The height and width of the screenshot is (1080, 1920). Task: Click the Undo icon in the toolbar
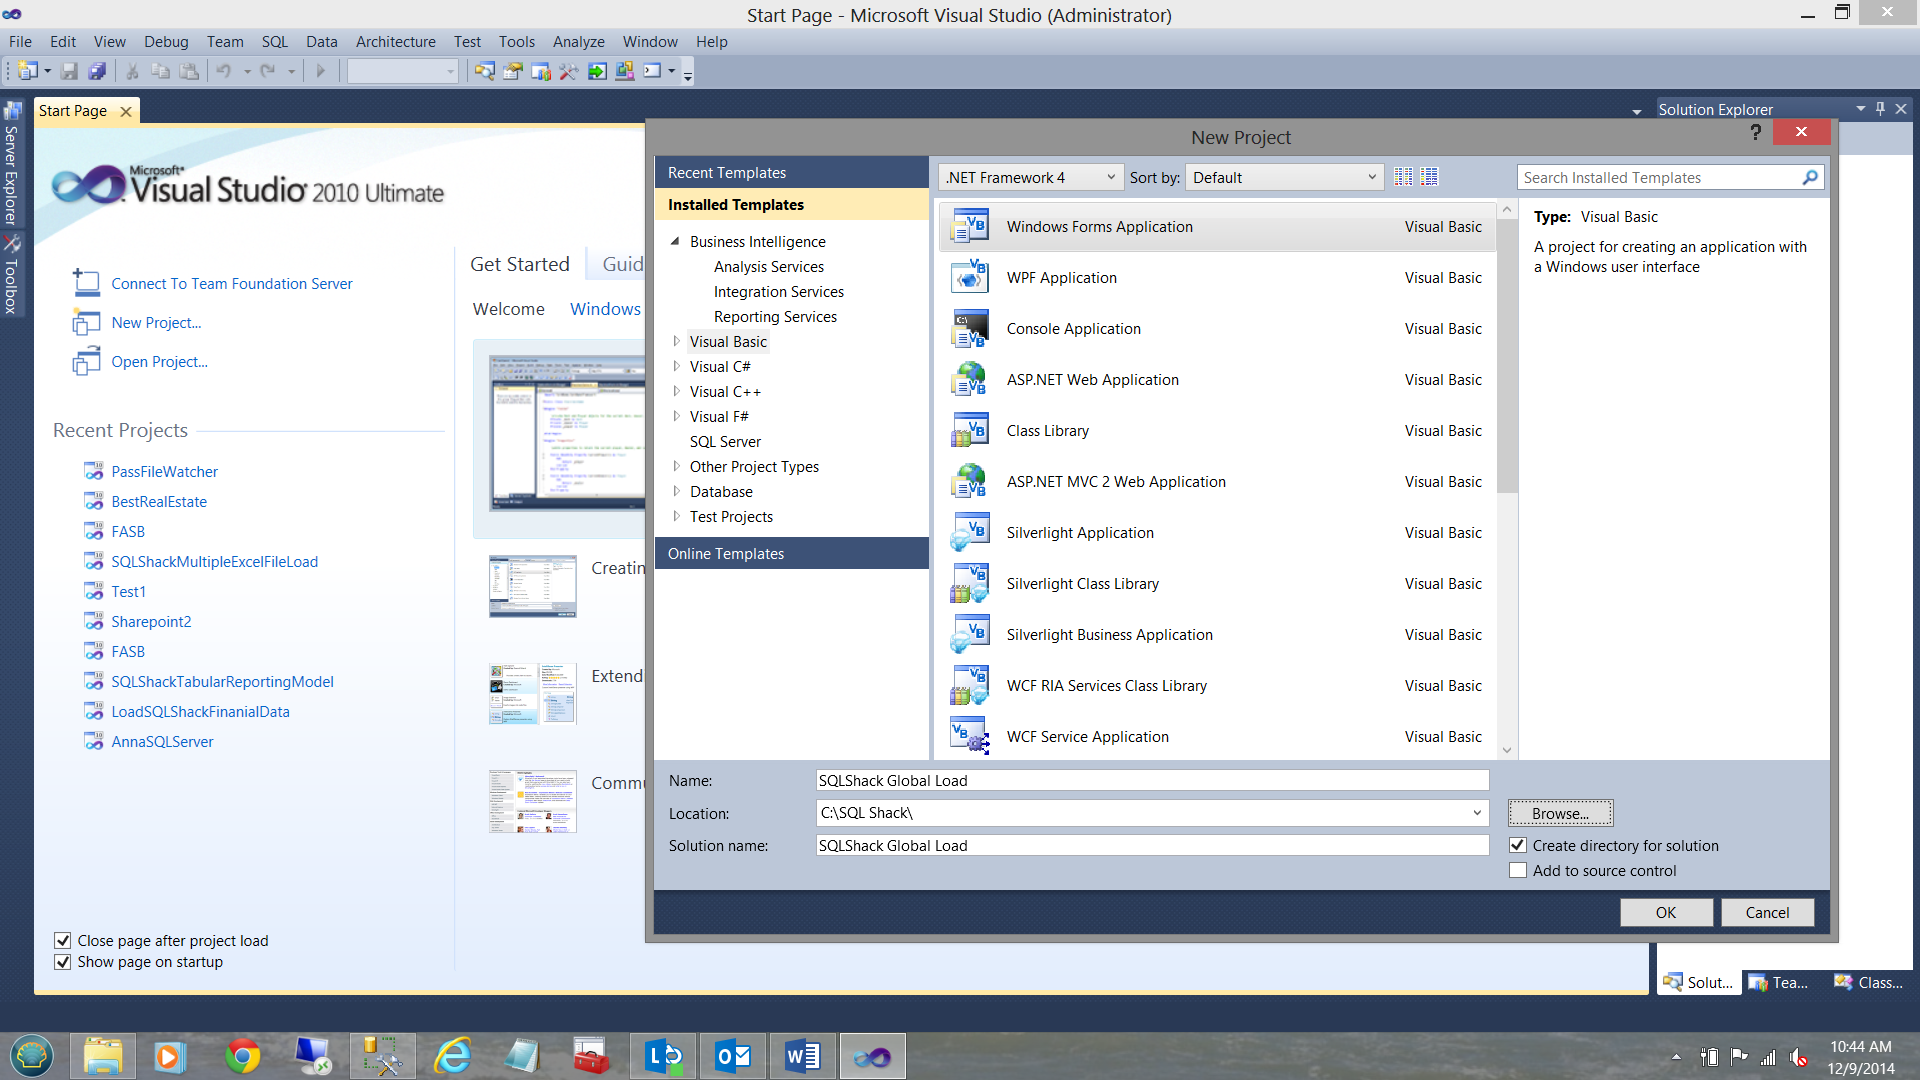point(227,71)
